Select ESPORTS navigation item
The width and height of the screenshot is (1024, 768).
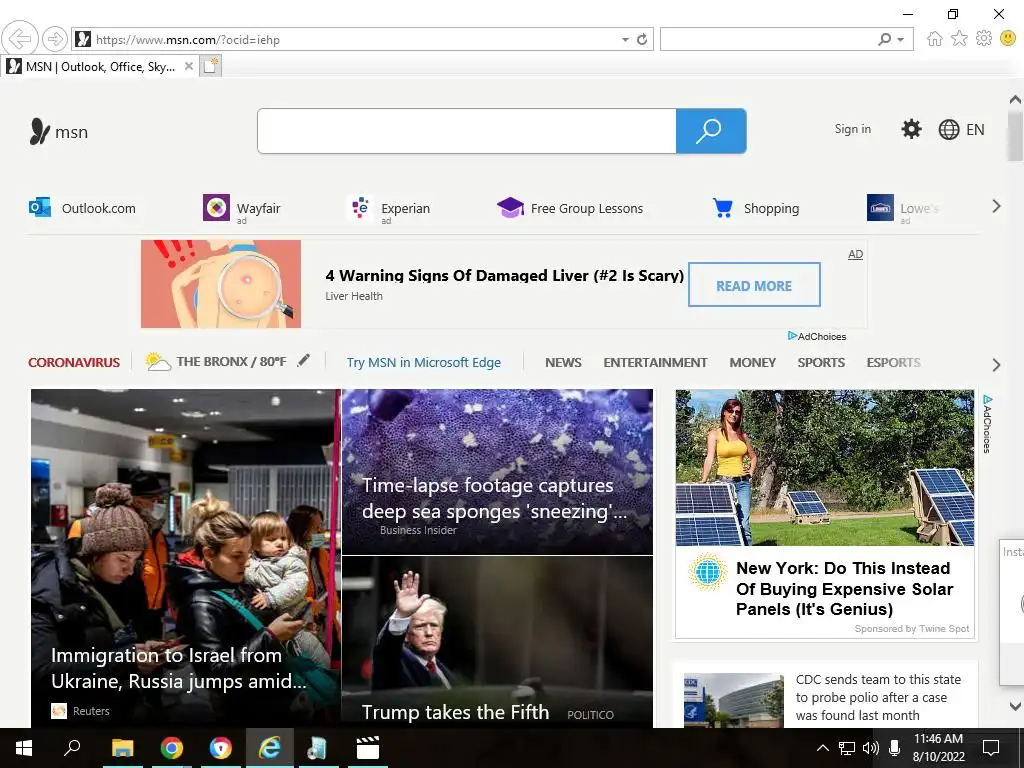click(893, 362)
